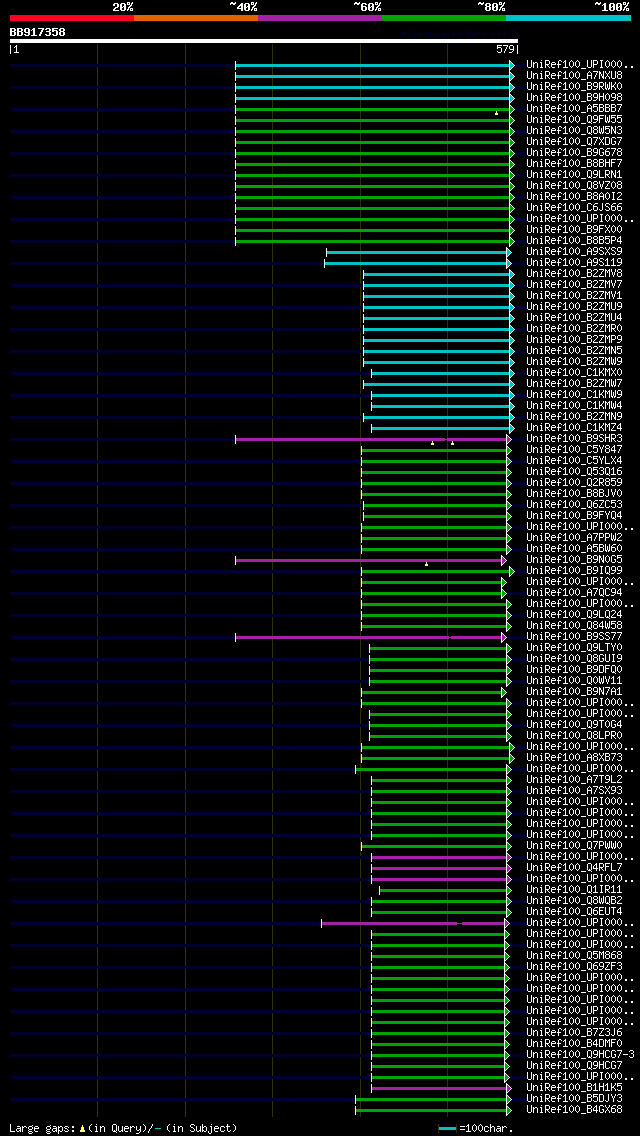This screenshot has width=640, height=1136.
Task: Open hit UniRef100_Q9LRN1
Action: coord(574,175)
